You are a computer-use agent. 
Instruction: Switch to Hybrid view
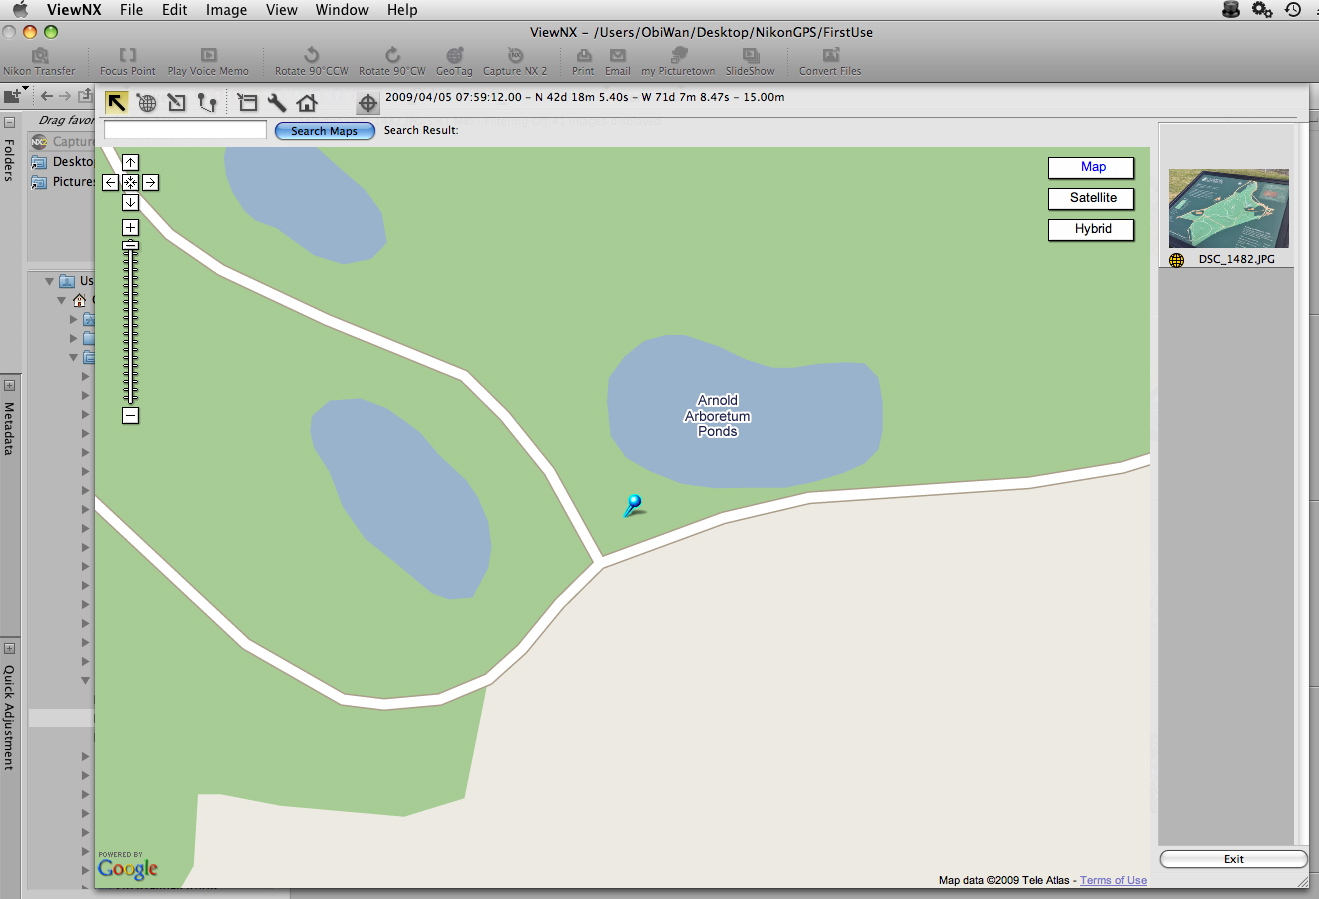(1091, 229)
